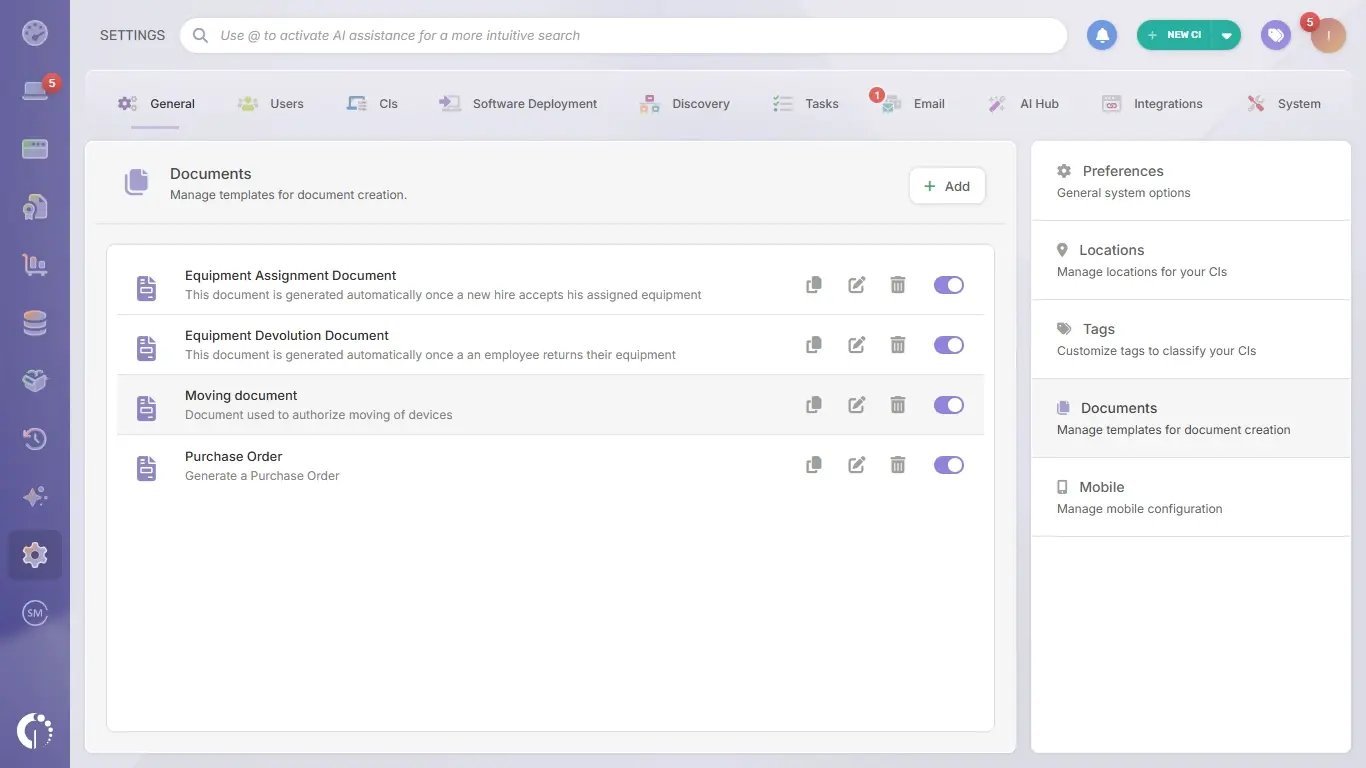Select the Purchase Order title

pyautogui.click(x=234, y=456)
